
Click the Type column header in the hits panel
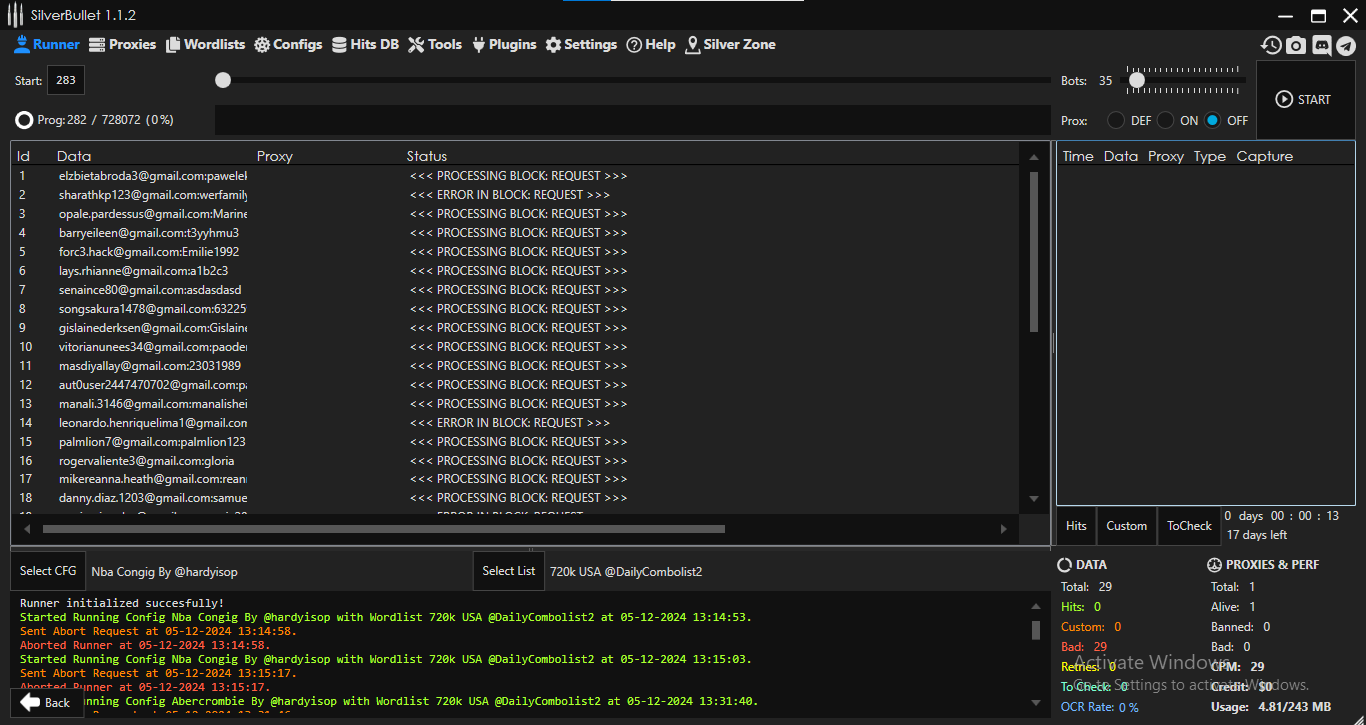coord(1210,156)
